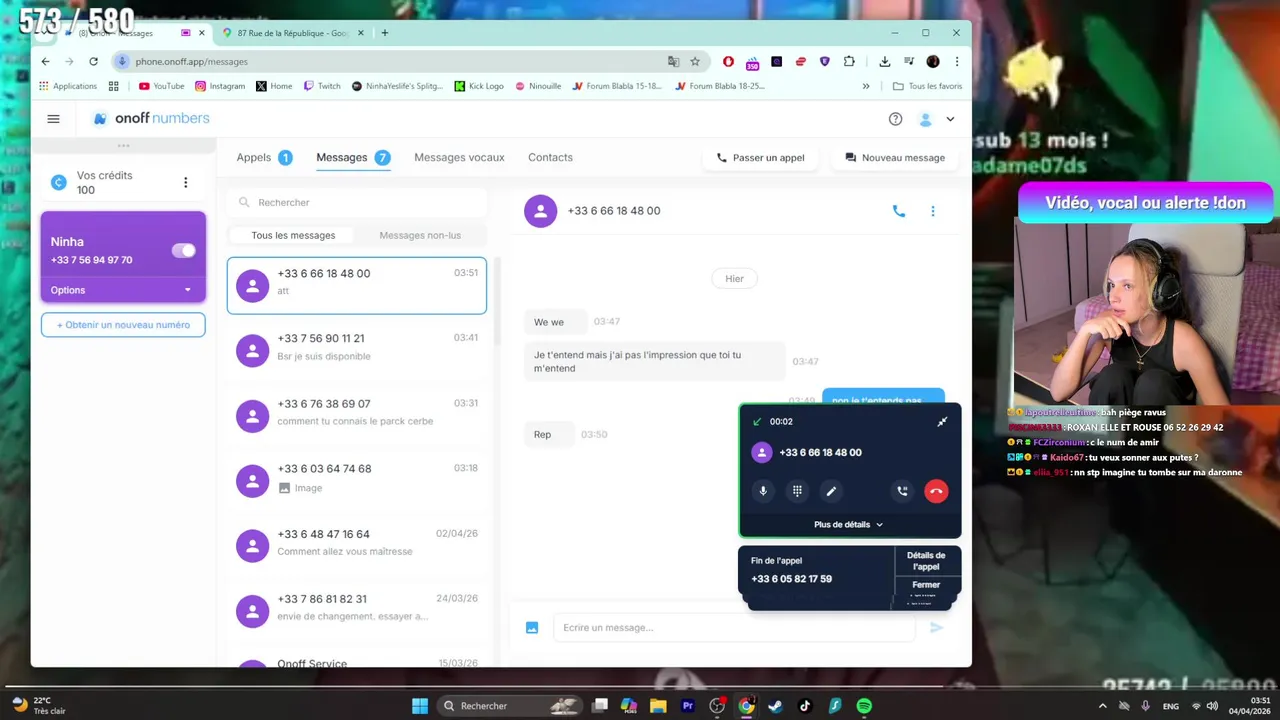Open the hamburger navigation menu
Viewport: 1280px width, 720px height.
click(x=54, y=119)
